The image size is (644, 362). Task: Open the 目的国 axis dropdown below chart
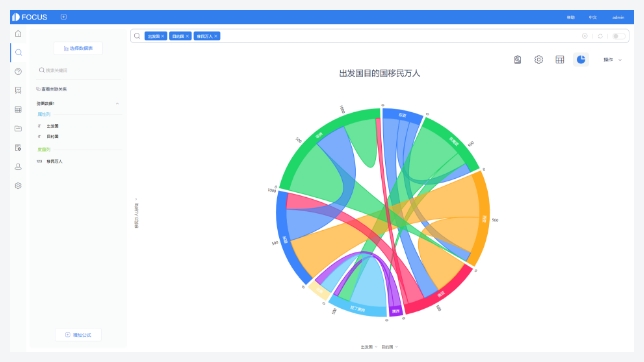pyautogui.click(x=389, y=347)
